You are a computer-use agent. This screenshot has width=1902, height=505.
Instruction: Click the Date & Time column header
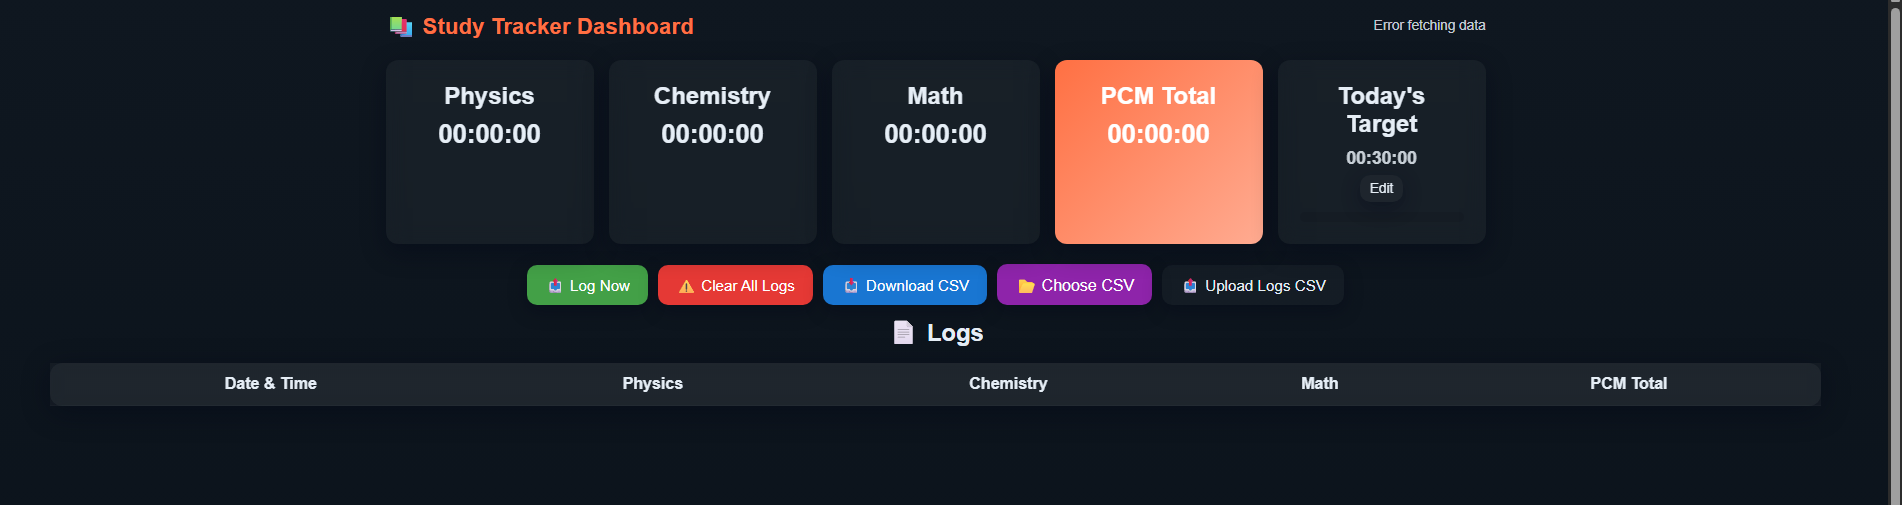tap(270, 383)
